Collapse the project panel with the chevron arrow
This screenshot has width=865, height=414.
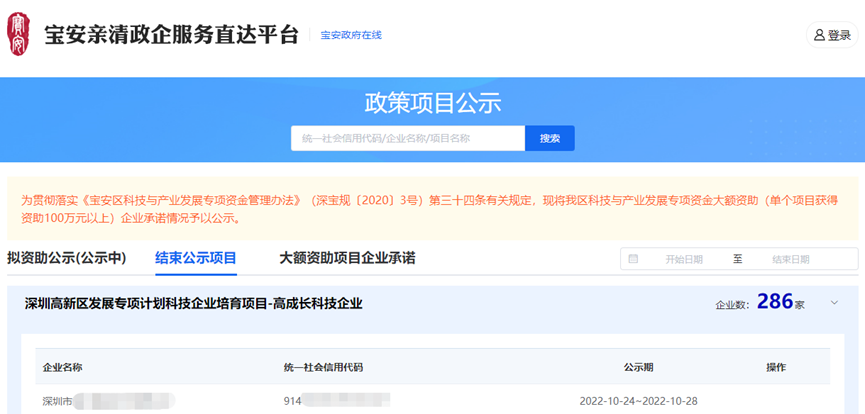point(835,303)
